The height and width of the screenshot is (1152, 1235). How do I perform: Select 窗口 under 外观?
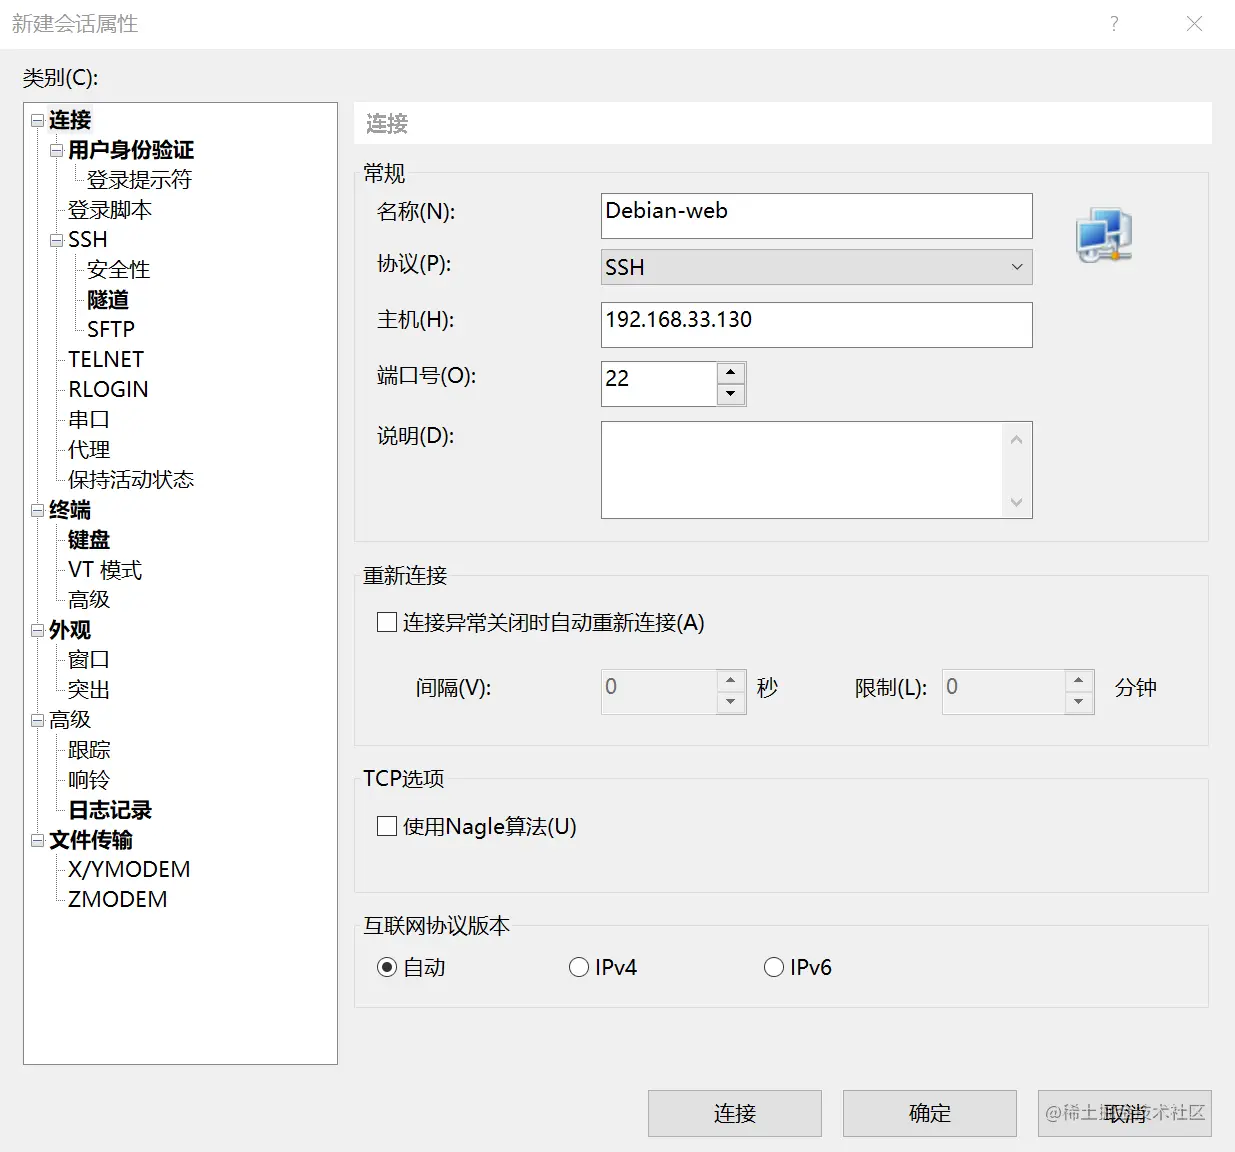(89, 660)
